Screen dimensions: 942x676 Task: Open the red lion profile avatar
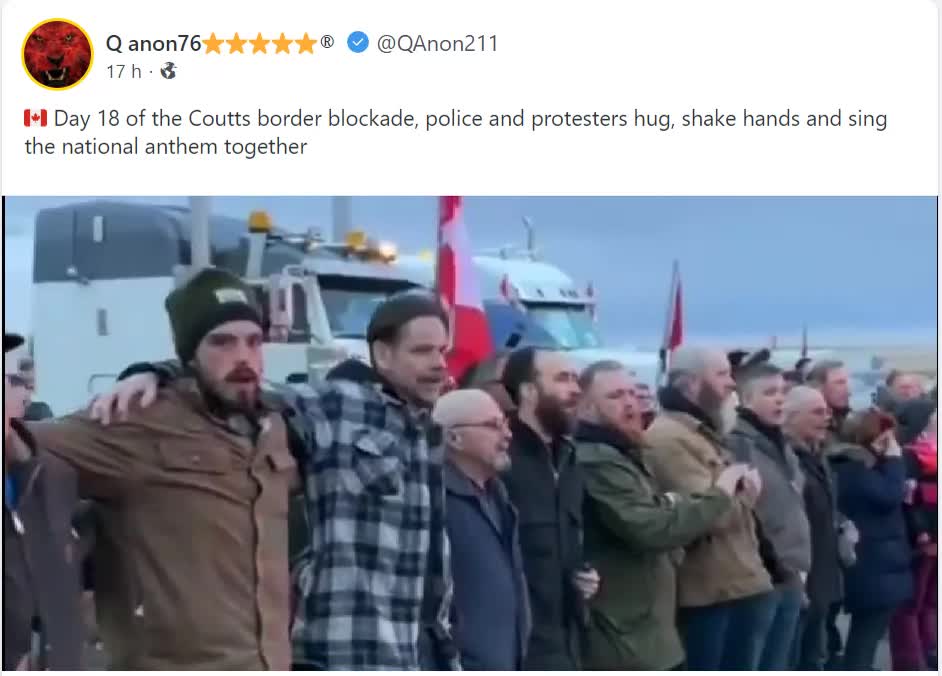pyautogui.click(x=57, y=54)
